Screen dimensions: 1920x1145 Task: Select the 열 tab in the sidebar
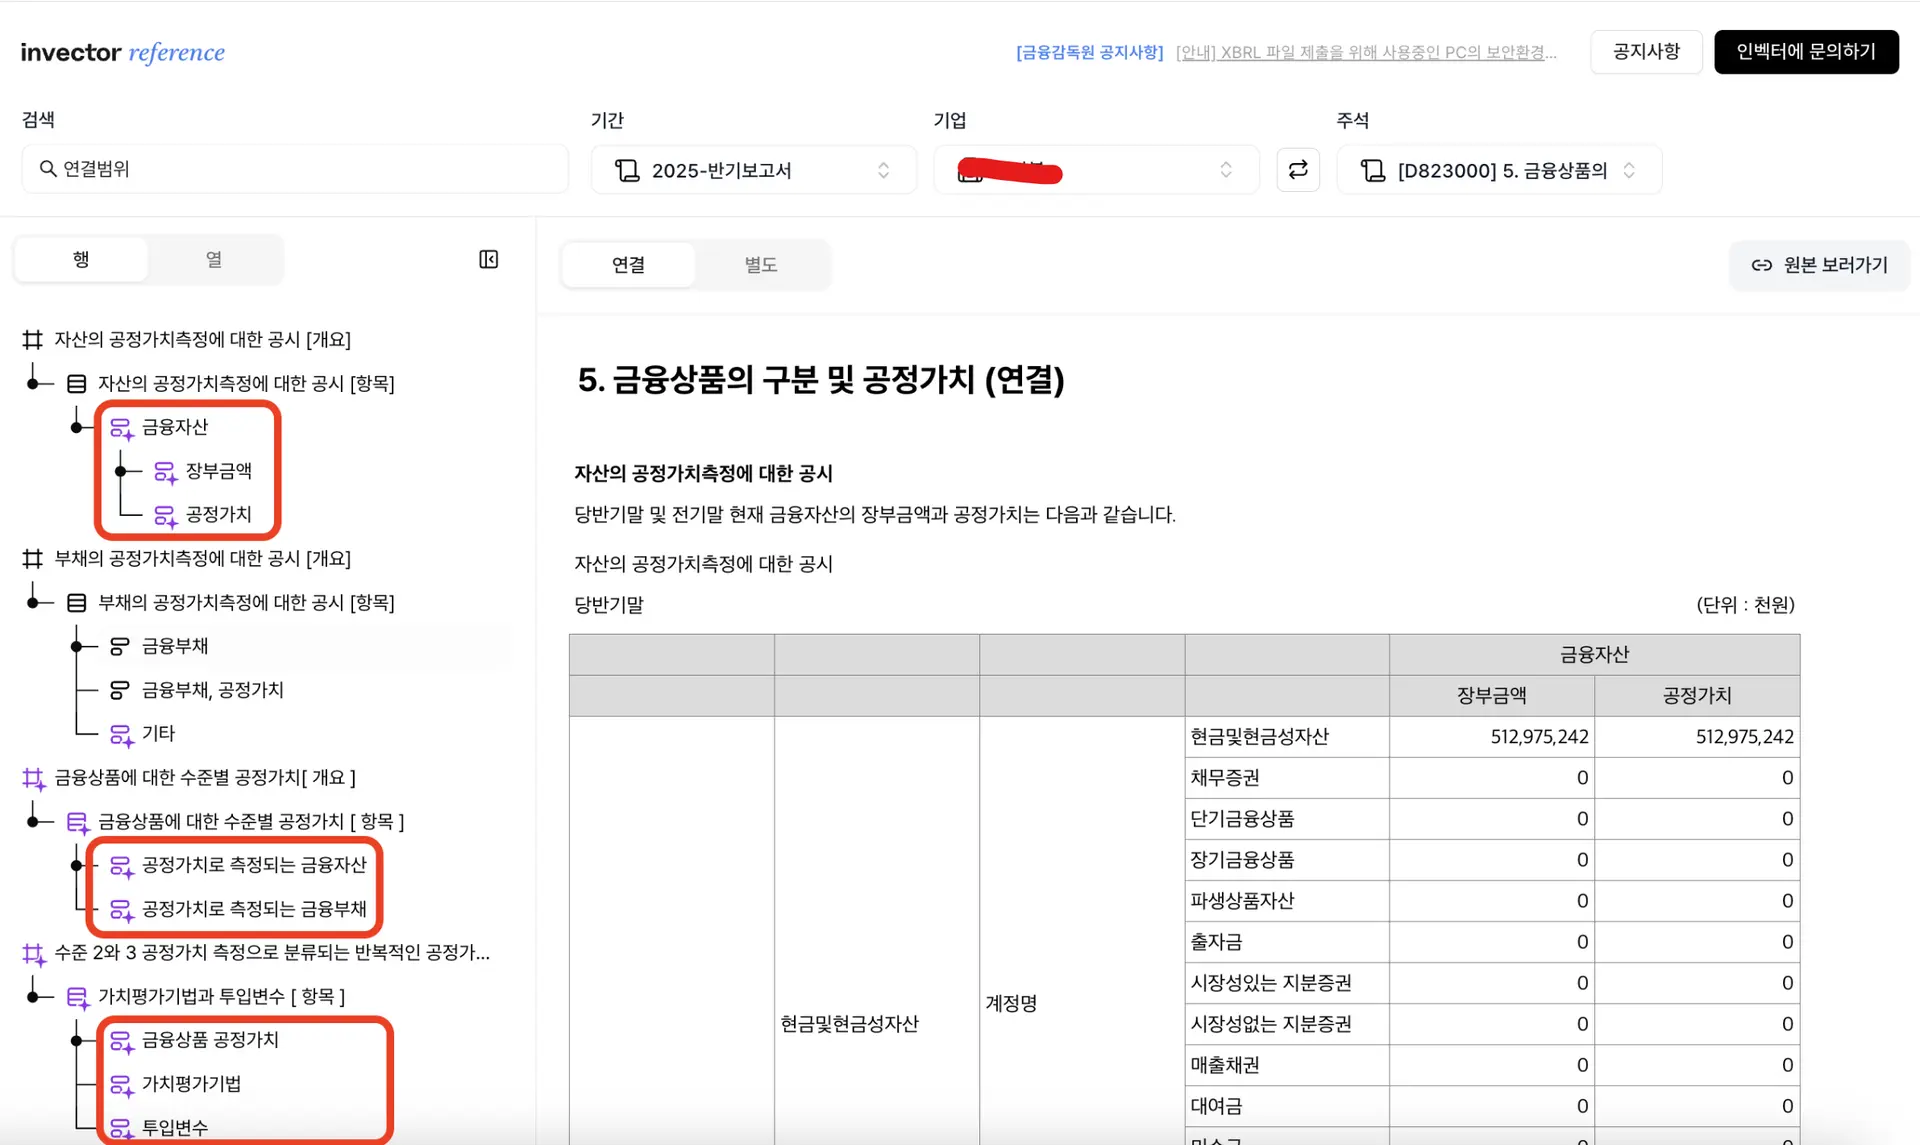tap(213, 259)
